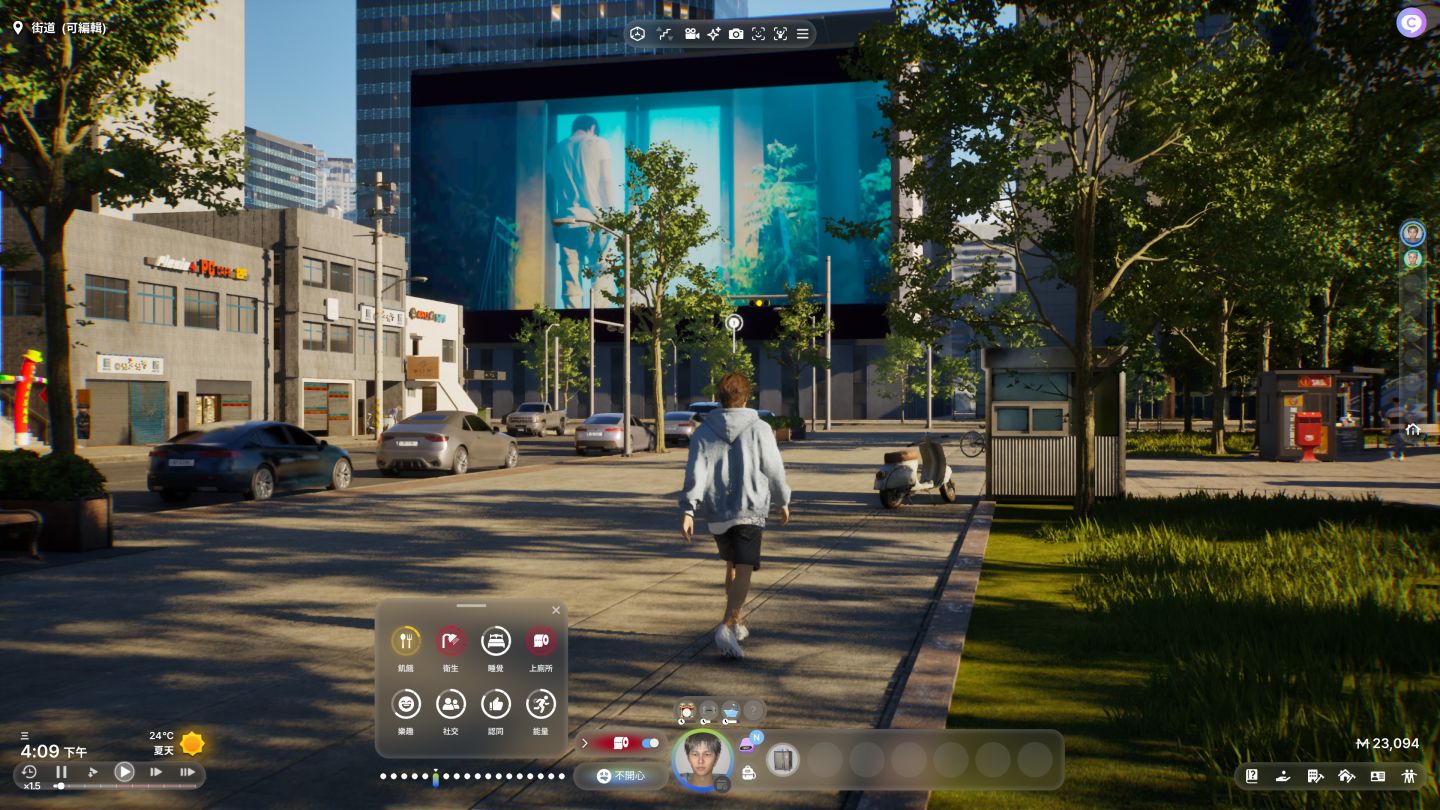Set game speed to fastest forward
1440x810 pixels.
(x=187, y=772)
